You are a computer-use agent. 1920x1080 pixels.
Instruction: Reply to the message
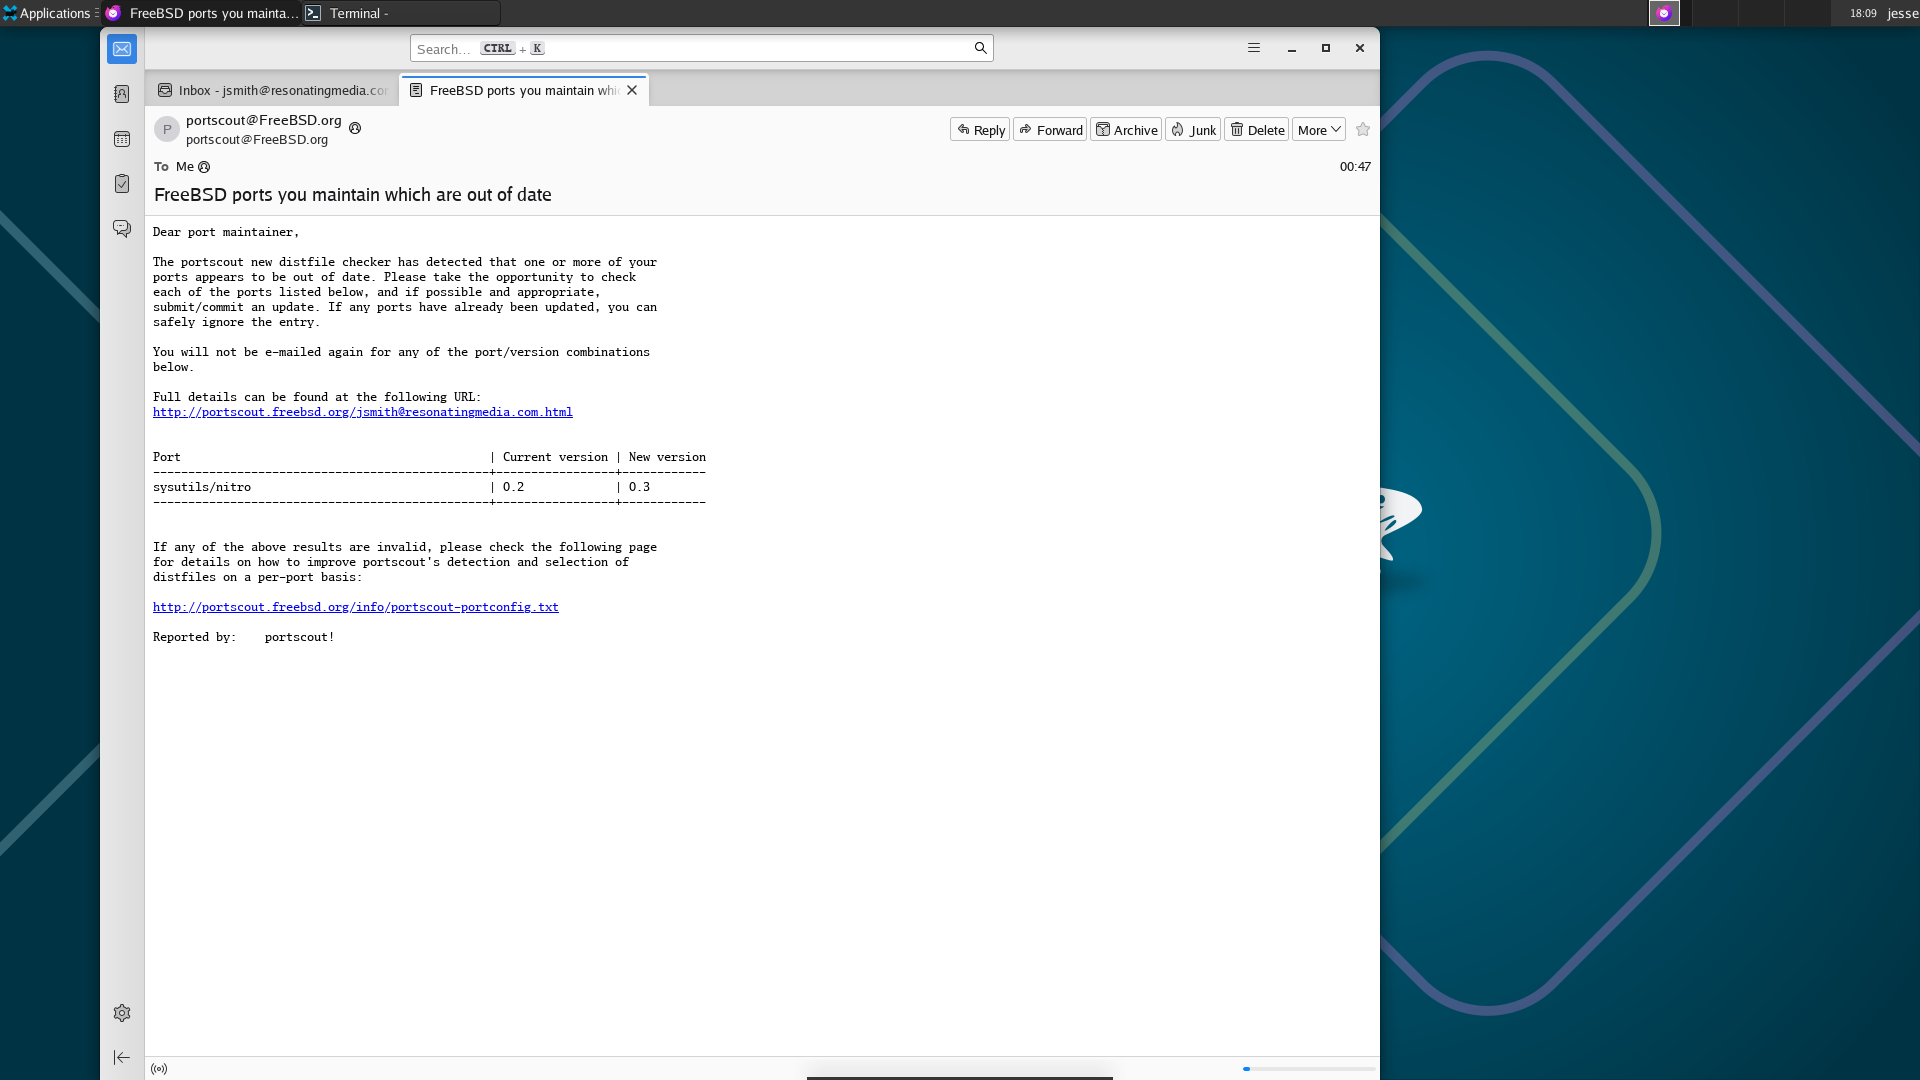[980, 130]
